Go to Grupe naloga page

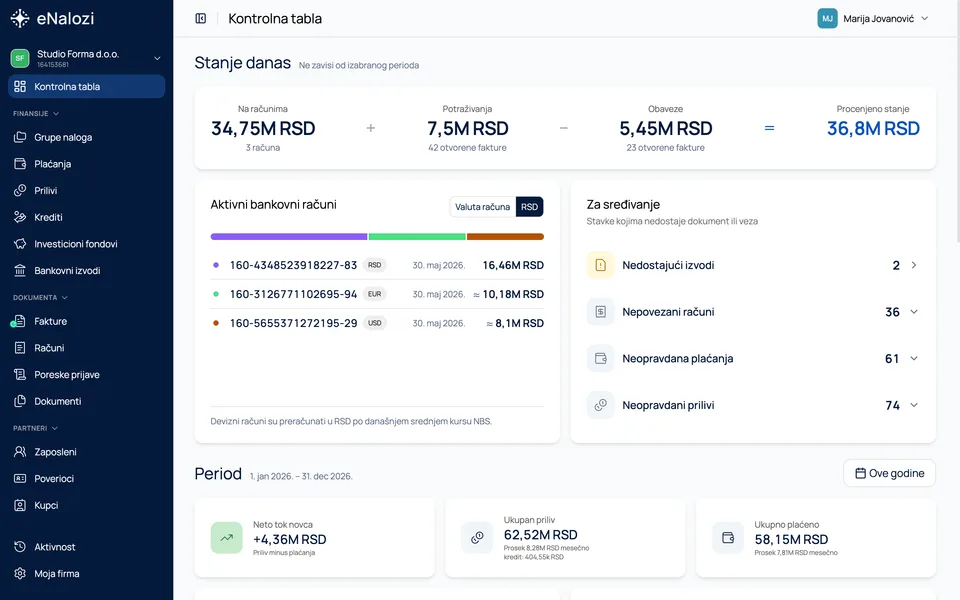point(86,137)
